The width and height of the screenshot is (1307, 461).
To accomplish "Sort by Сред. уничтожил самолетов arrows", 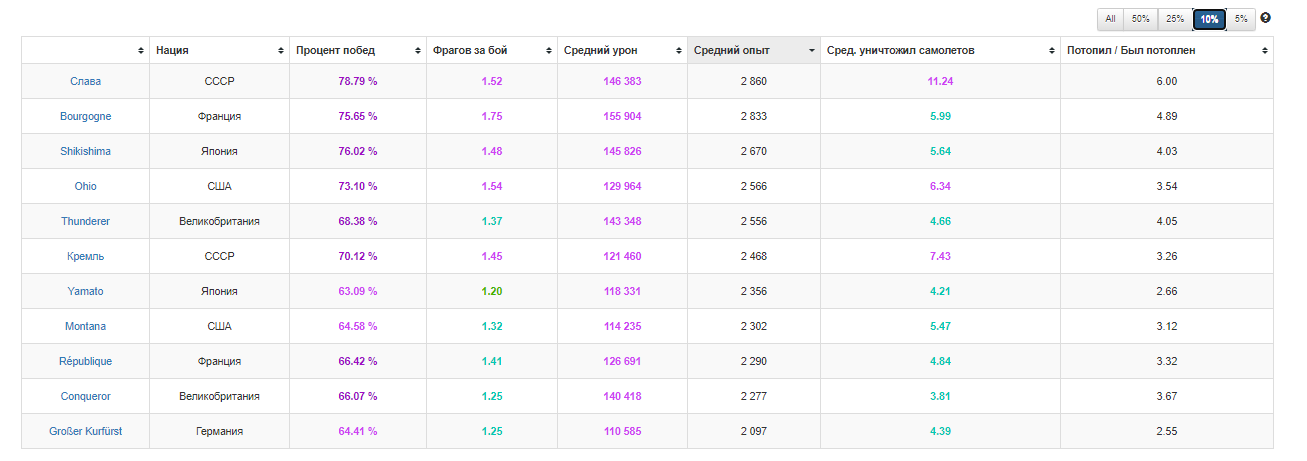I will (x=1052, y=50).
